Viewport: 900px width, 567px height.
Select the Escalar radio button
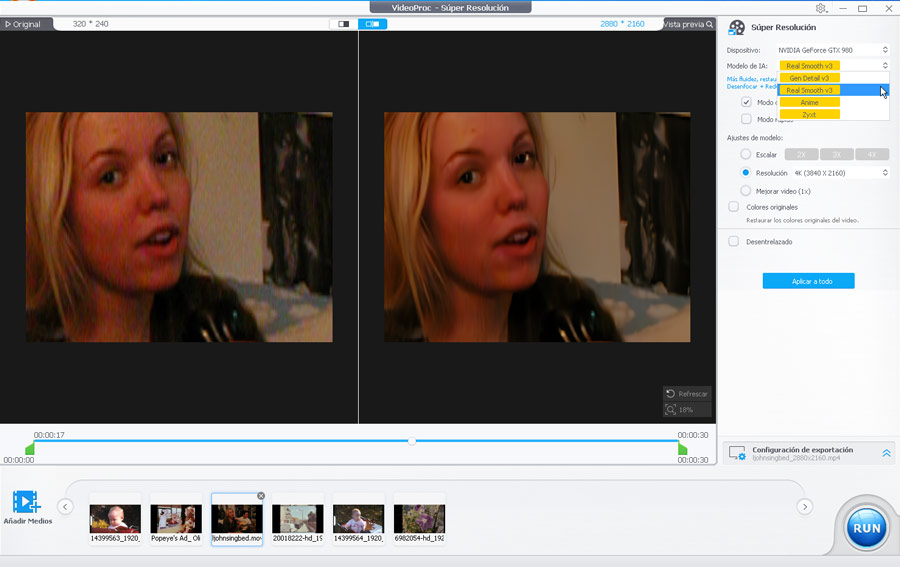click(x=746, y=154)
